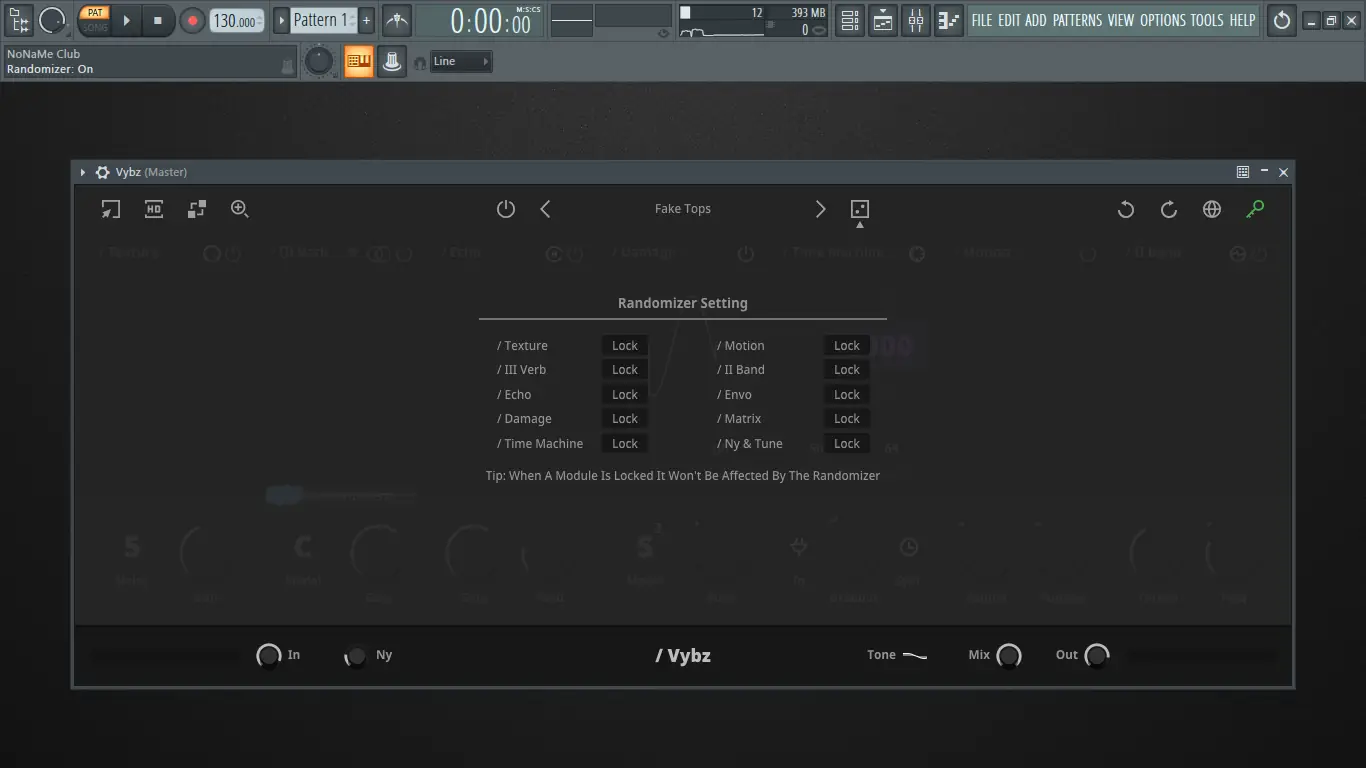Image resolution: width=1366 pixels, height=768 pixels.
Task: Stop playback with the stop button
Action: (157, 20)
